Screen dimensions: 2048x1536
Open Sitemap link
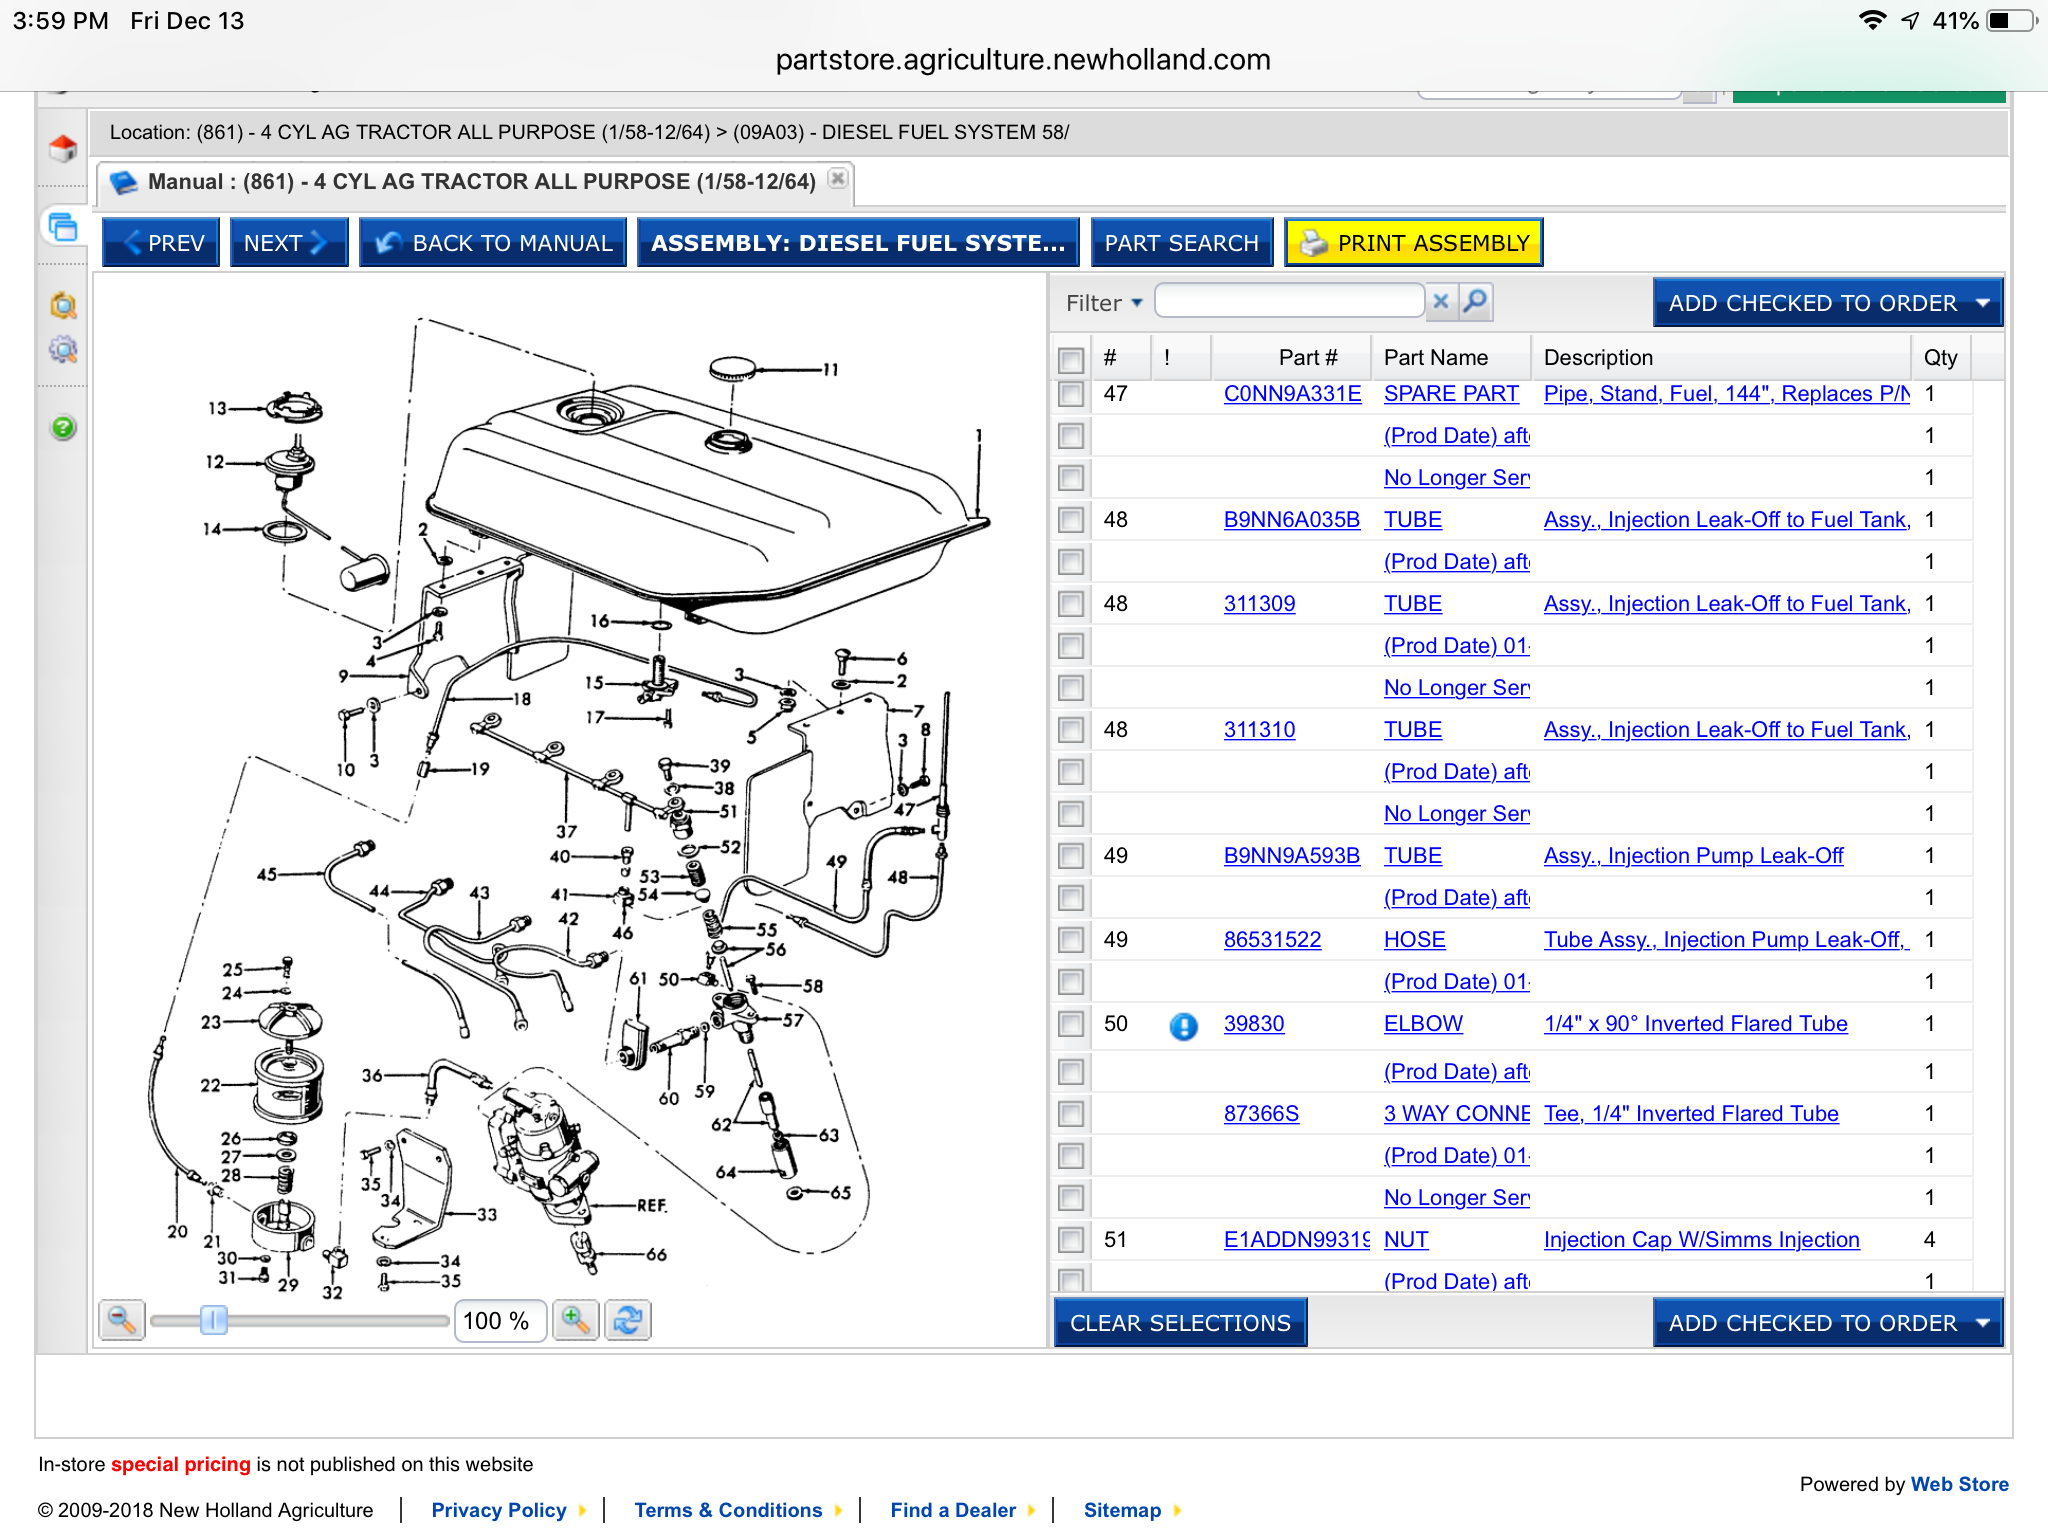coord(1122,1510)
